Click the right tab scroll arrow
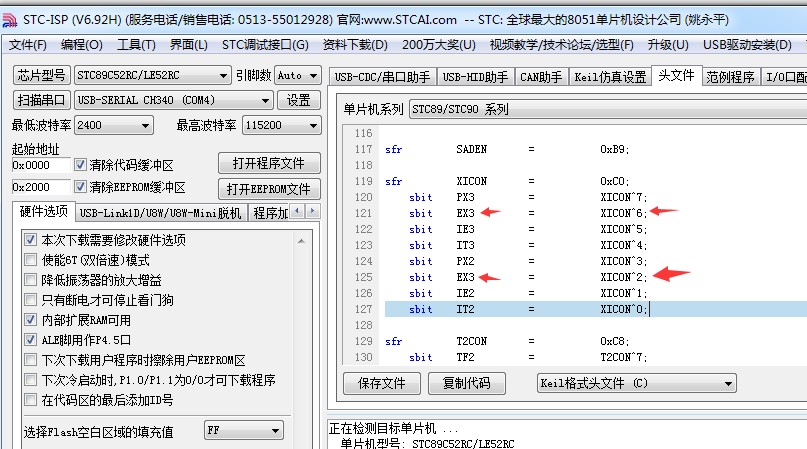Screen dimensions: 807x449 312,211
